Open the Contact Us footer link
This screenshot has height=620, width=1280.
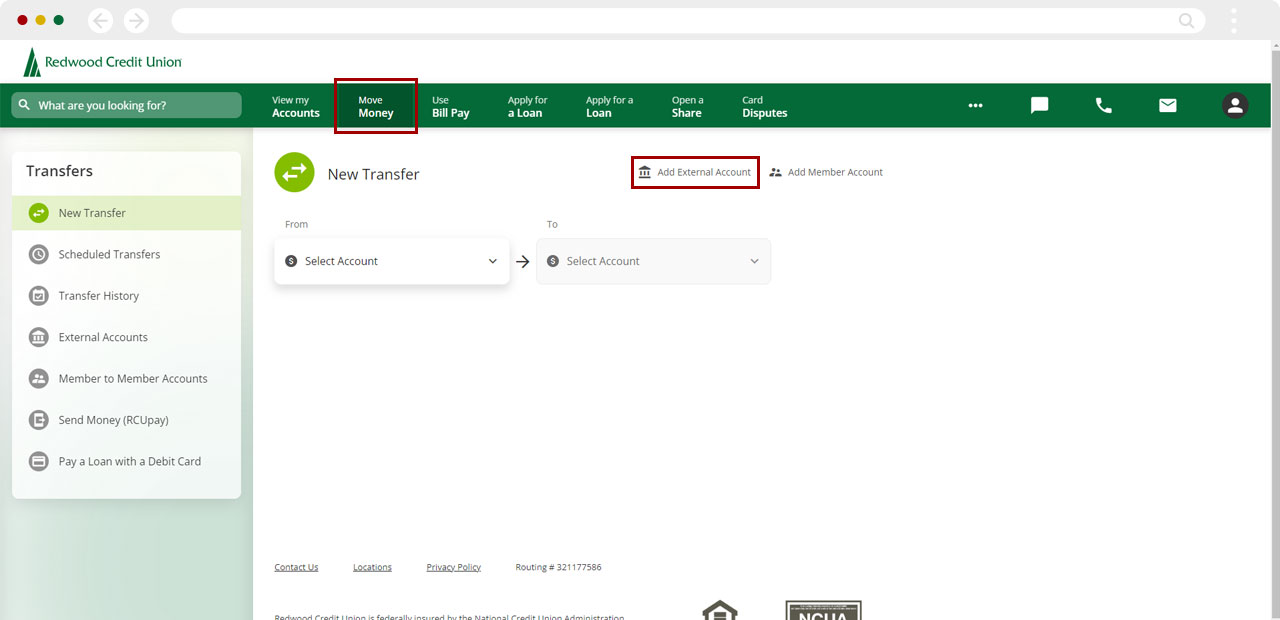pyautogui.click(x=296, y=567)
